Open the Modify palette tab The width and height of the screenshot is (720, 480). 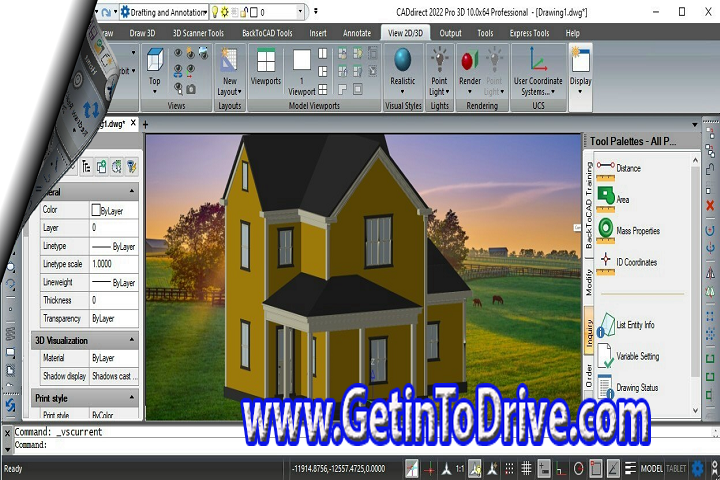pyautogui.click(x=588, y=282)
